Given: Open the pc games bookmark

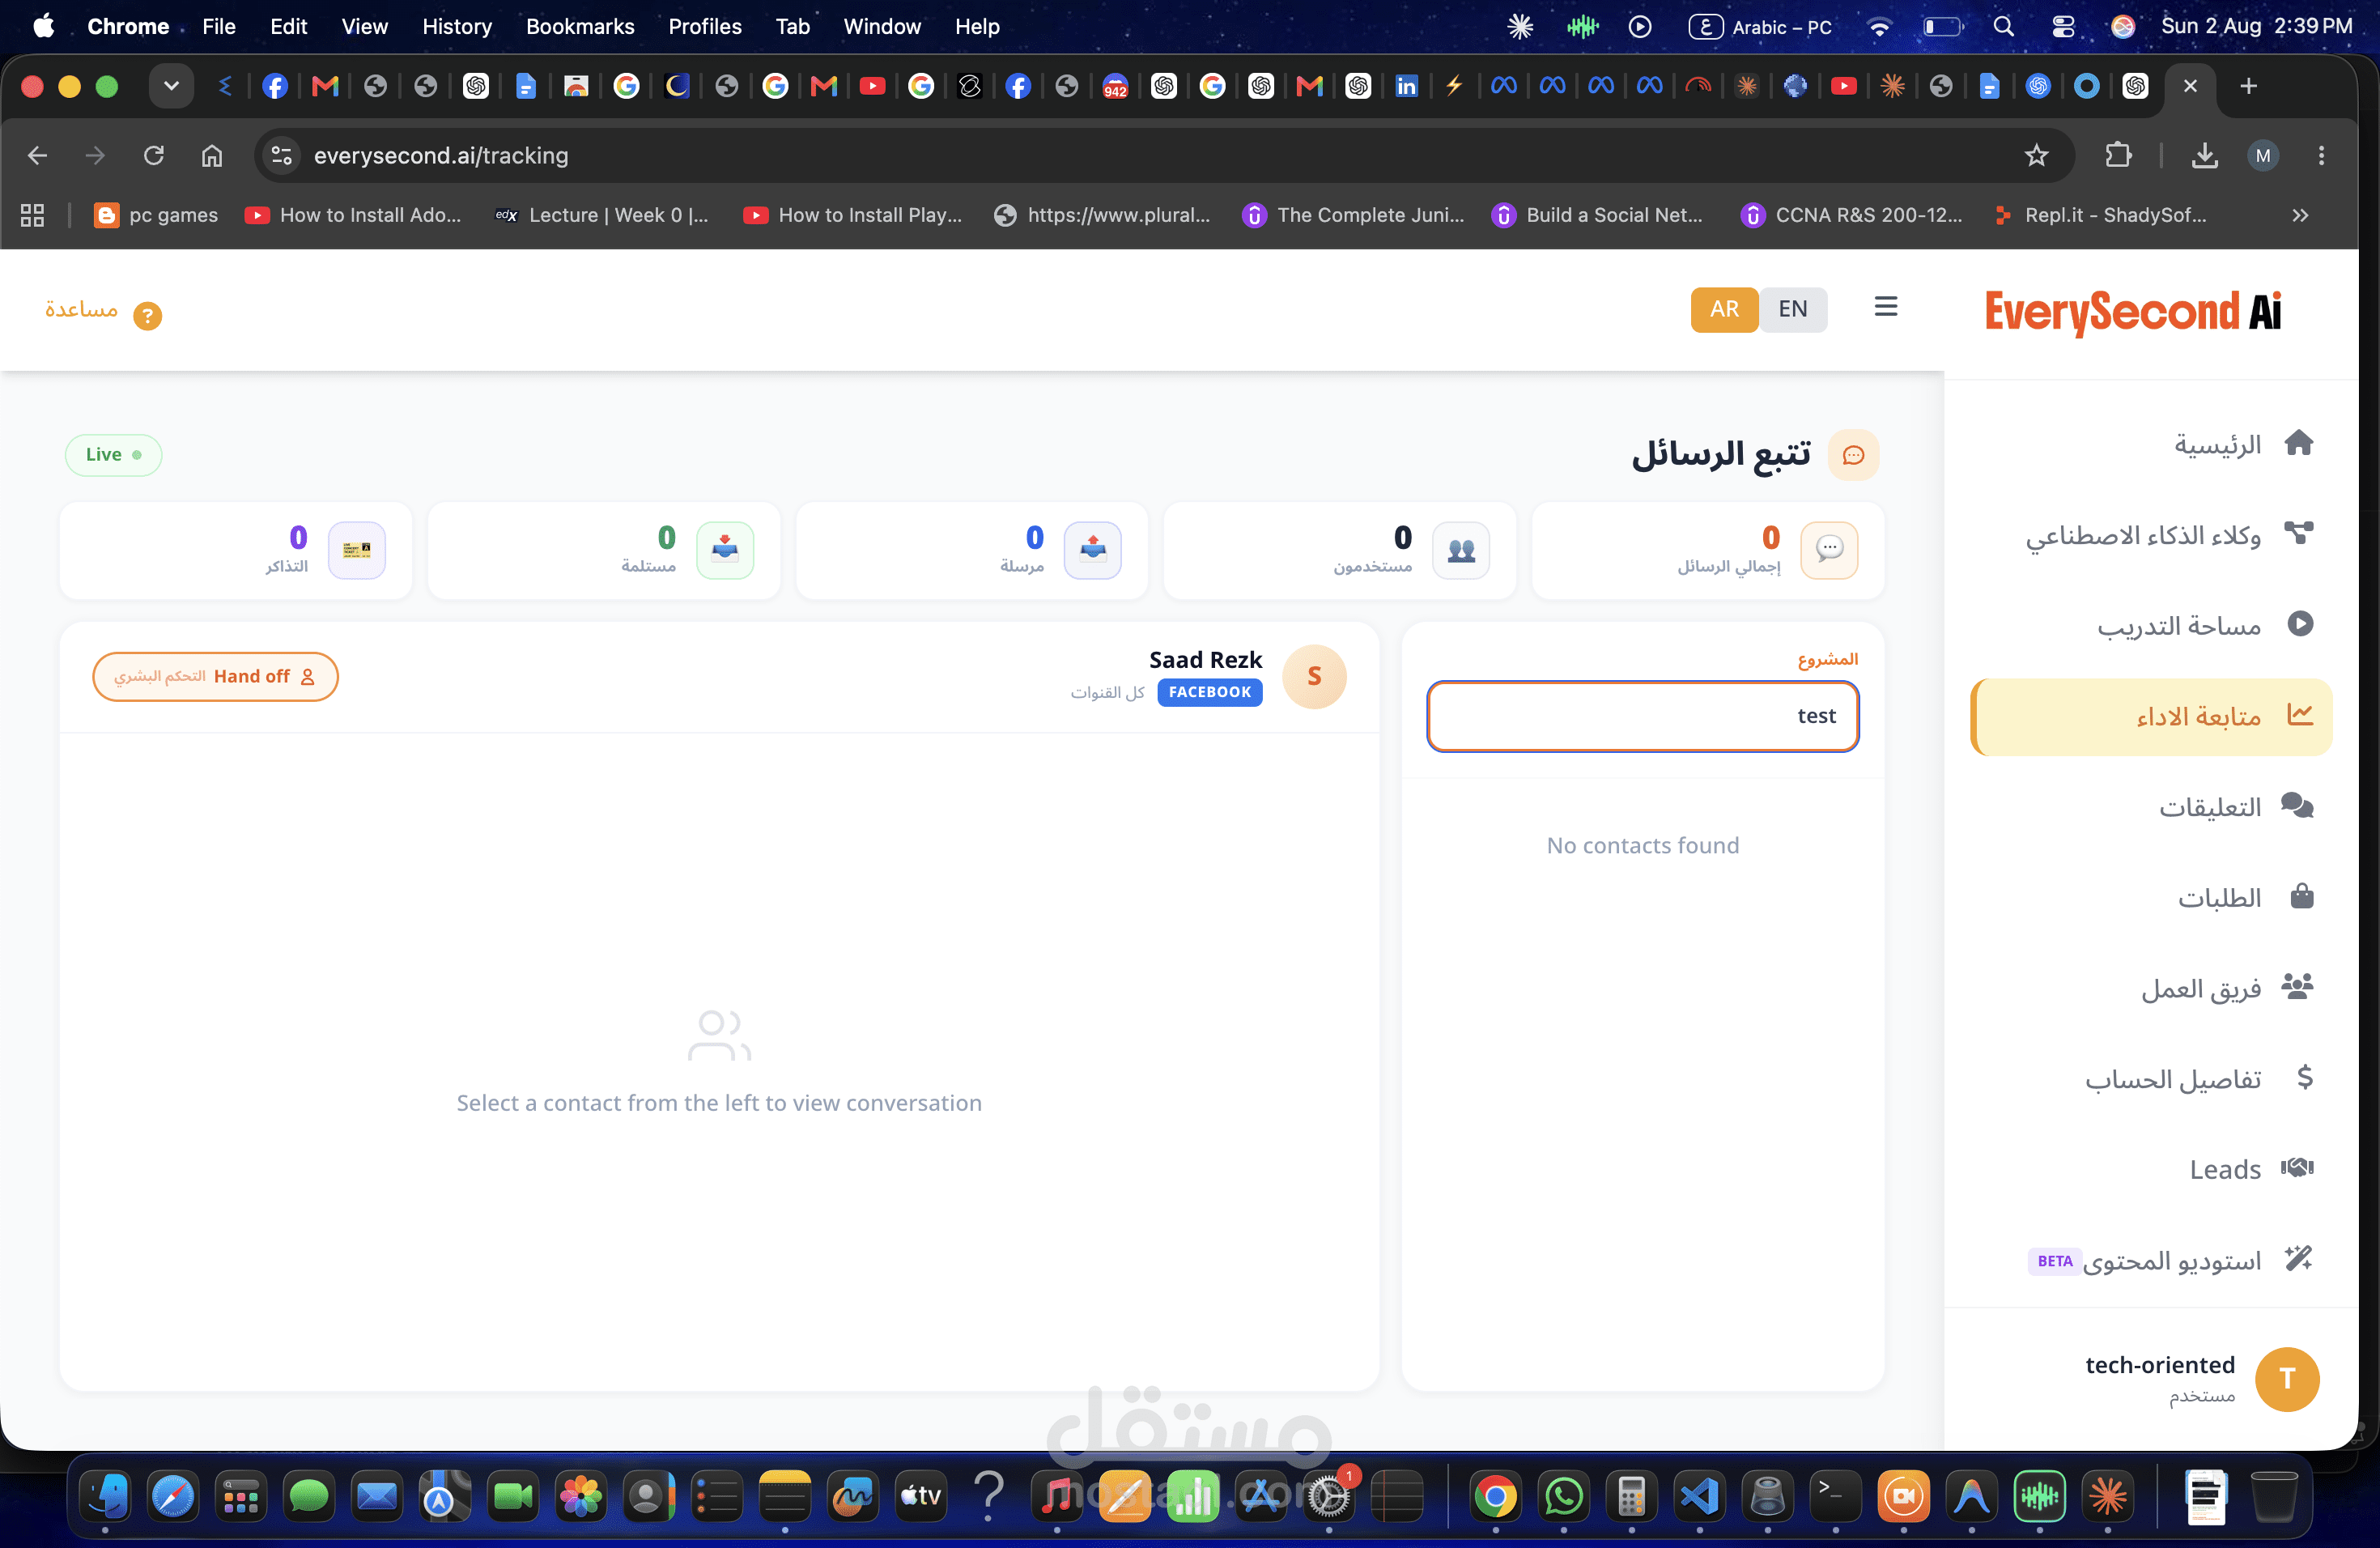Looking at the screenshot, I should [x=156, y=215].
